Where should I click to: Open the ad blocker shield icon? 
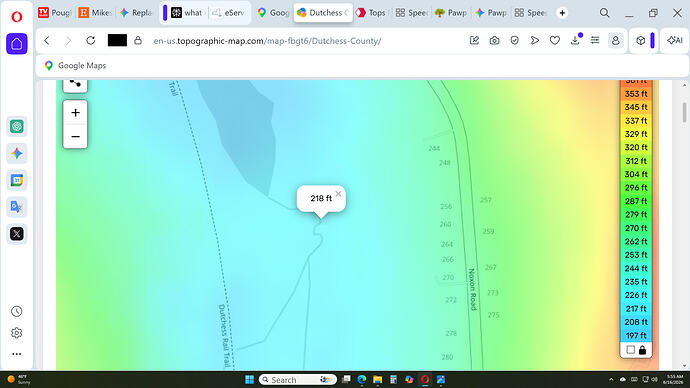coord(514,40)
